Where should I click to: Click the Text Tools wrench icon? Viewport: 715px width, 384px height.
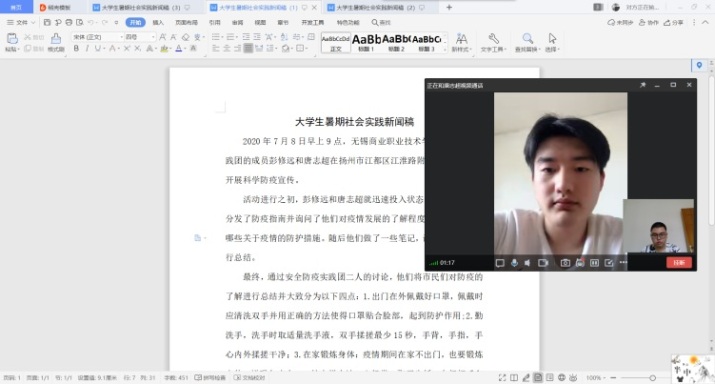point(493,38)
